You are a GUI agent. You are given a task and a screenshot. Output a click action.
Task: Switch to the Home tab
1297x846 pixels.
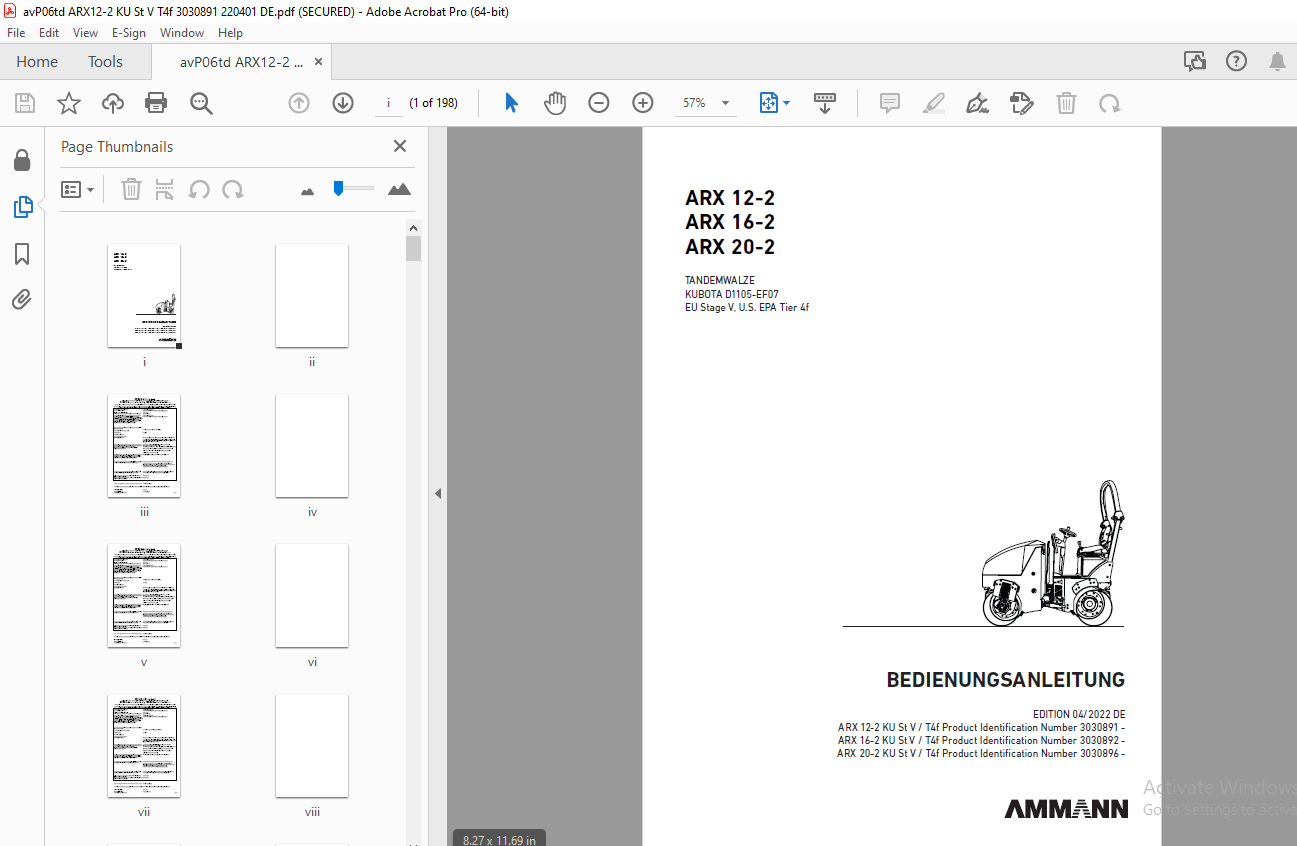click(x=37, y=62)
